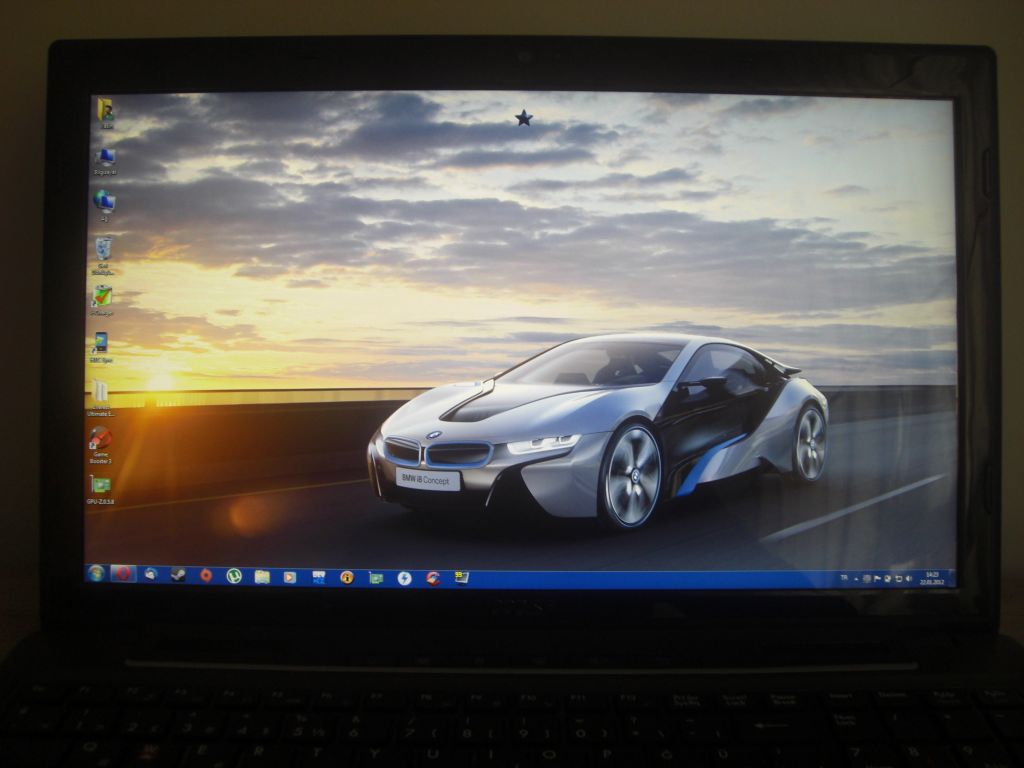Open Windows Explorer folder in taskbar
The width and height of the screenshot is (1024, 768).
pyautogui.click(x=262, y=577)
